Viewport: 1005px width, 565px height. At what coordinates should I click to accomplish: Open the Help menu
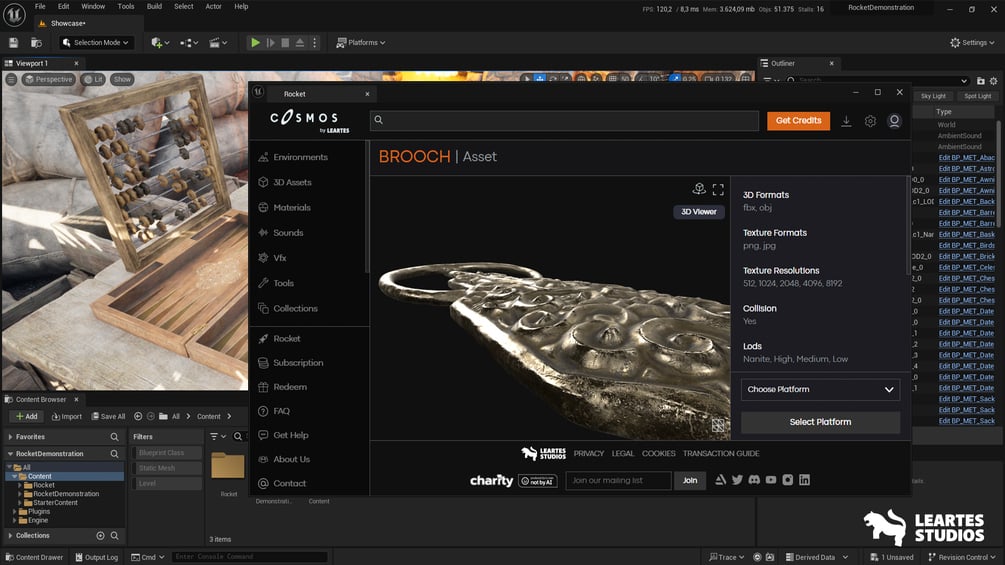pos(241,6)
